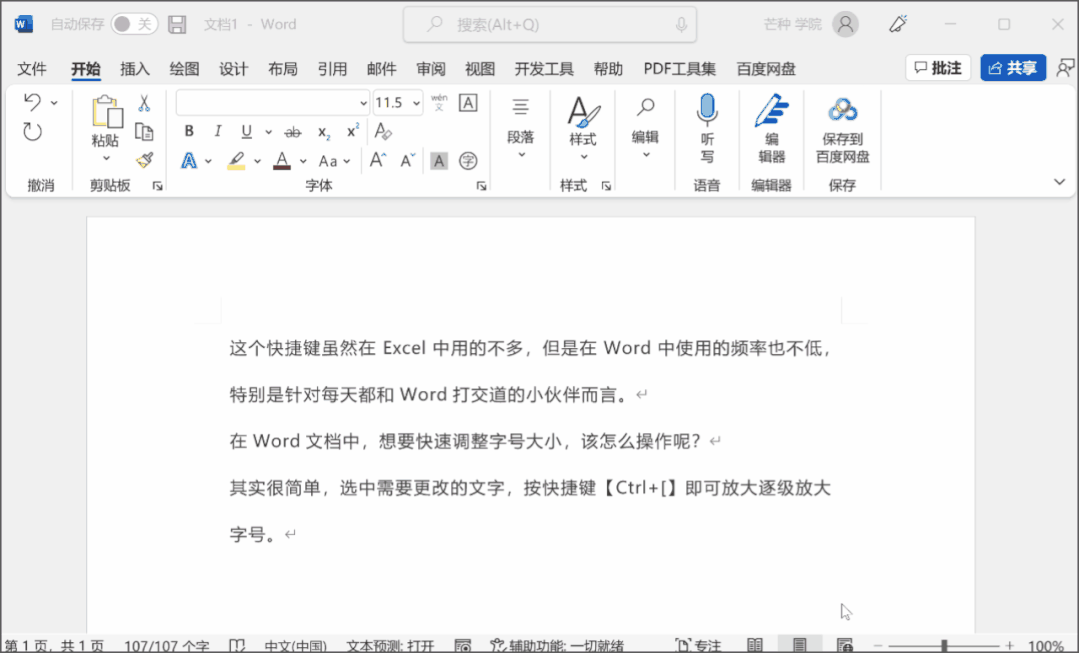Click the Undo arrow icon

[32, 102]
